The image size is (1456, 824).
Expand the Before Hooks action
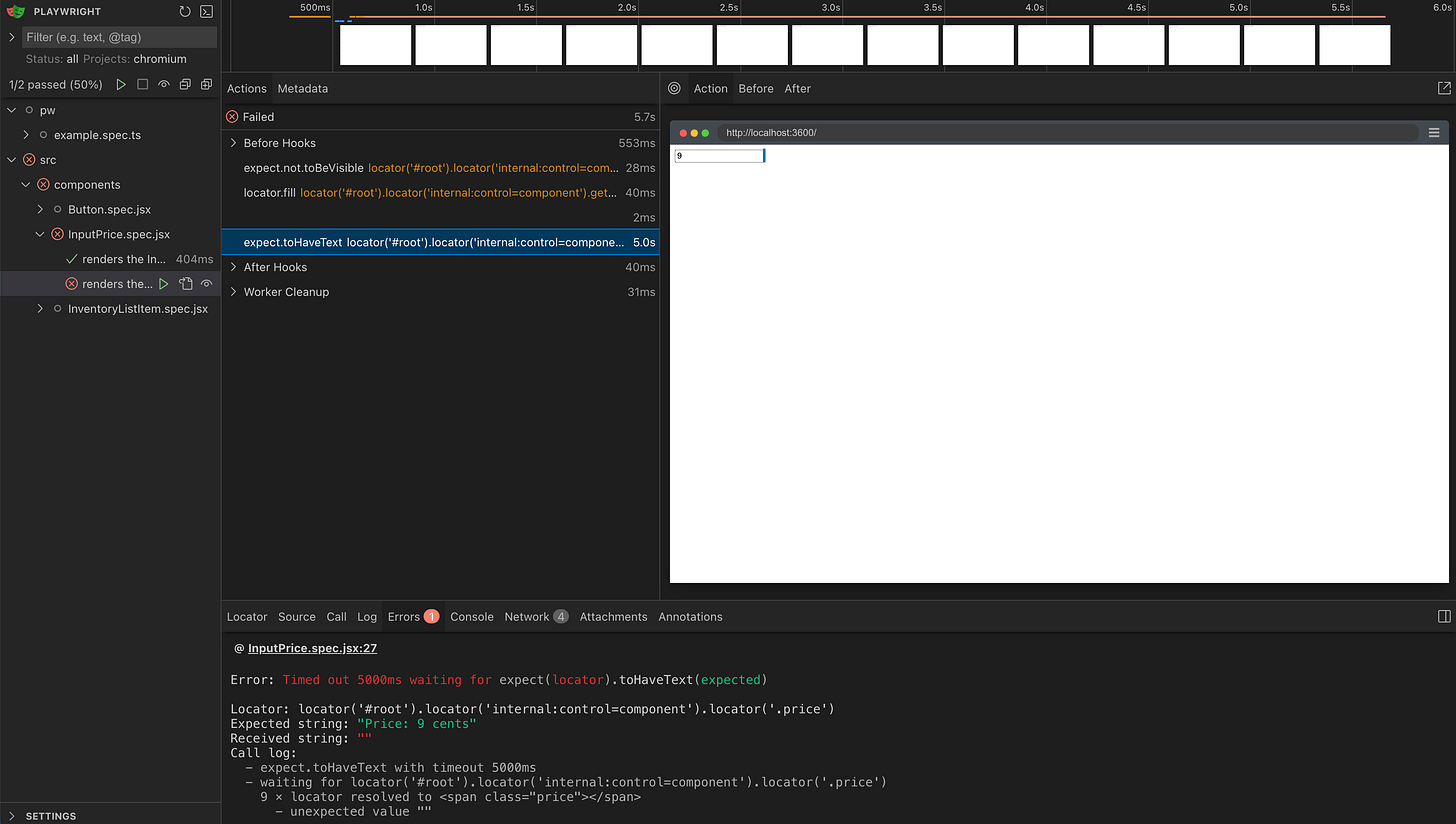(233, 143)
